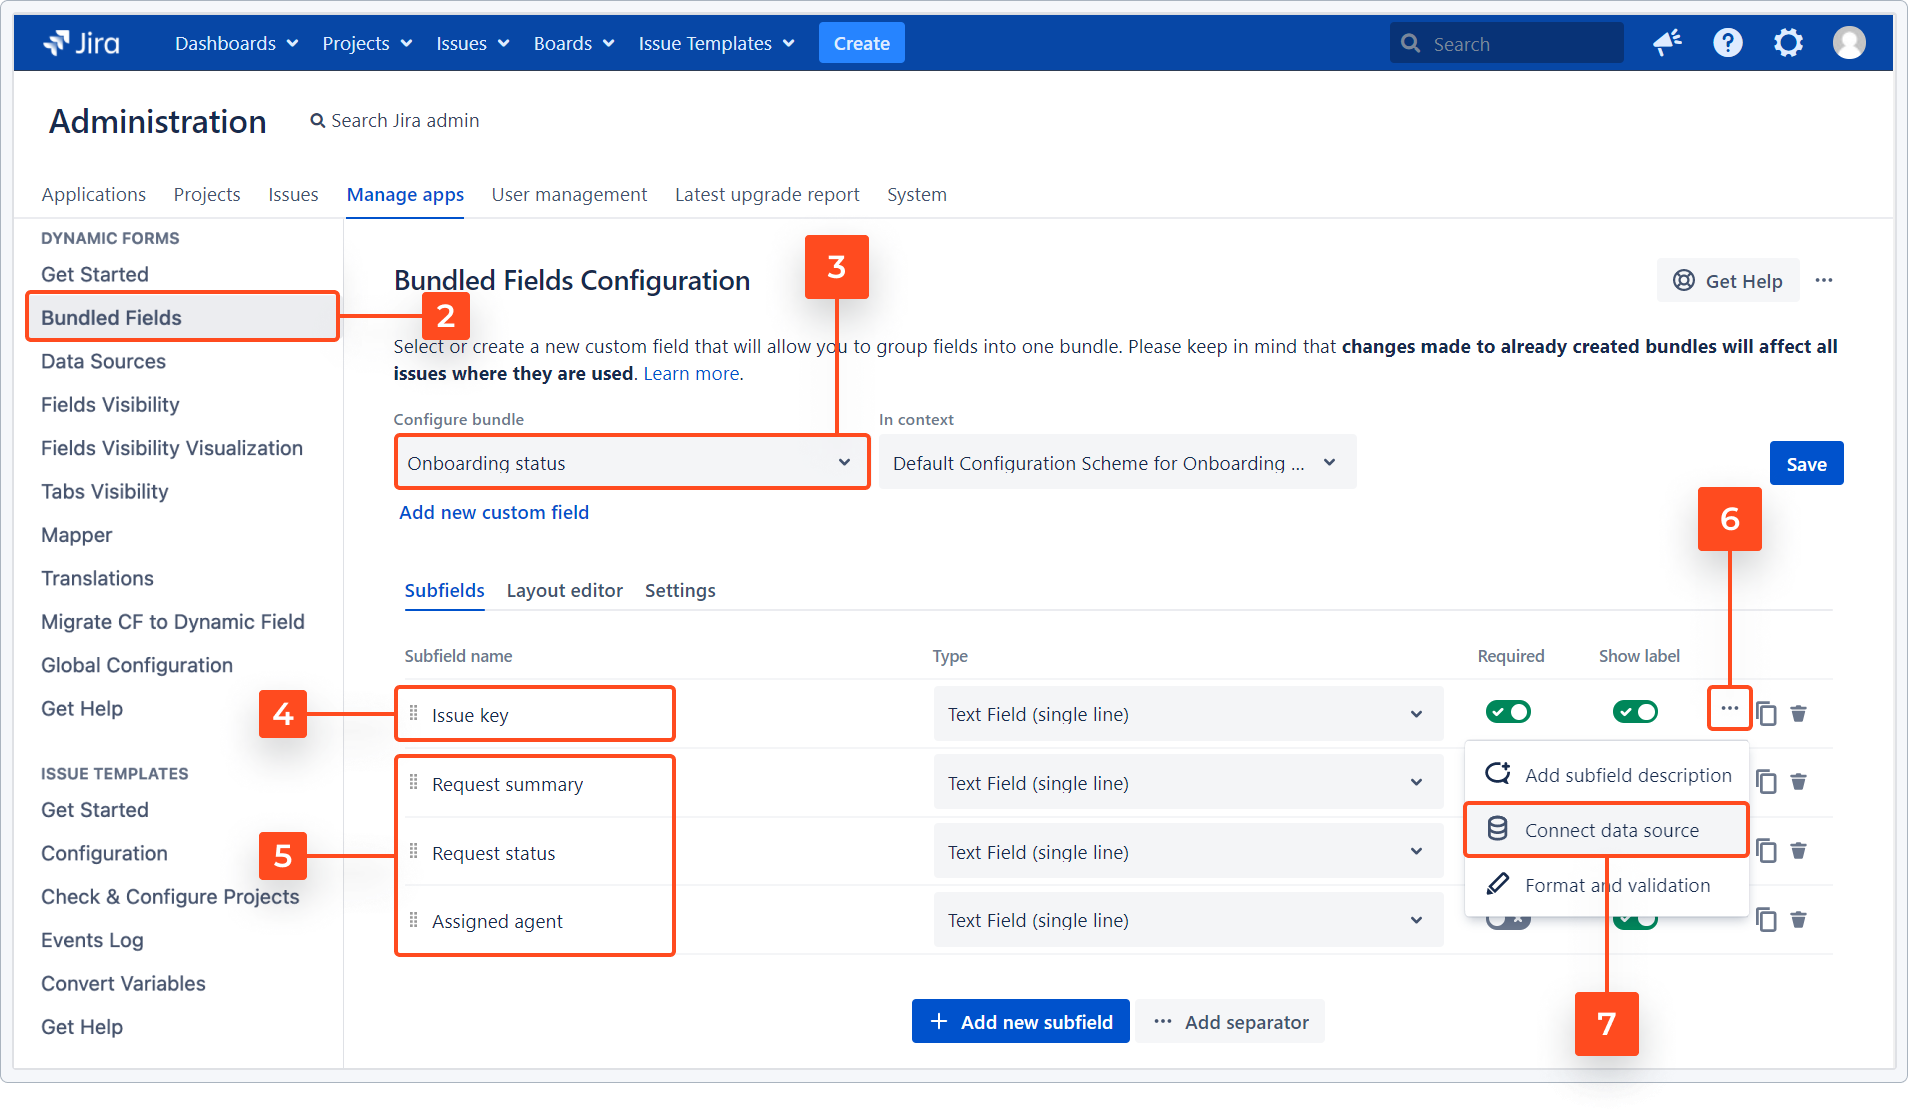Screen dimensions: 1908x1119
Task: Open the Projects dropdown in top navigation
Action: 367,43
